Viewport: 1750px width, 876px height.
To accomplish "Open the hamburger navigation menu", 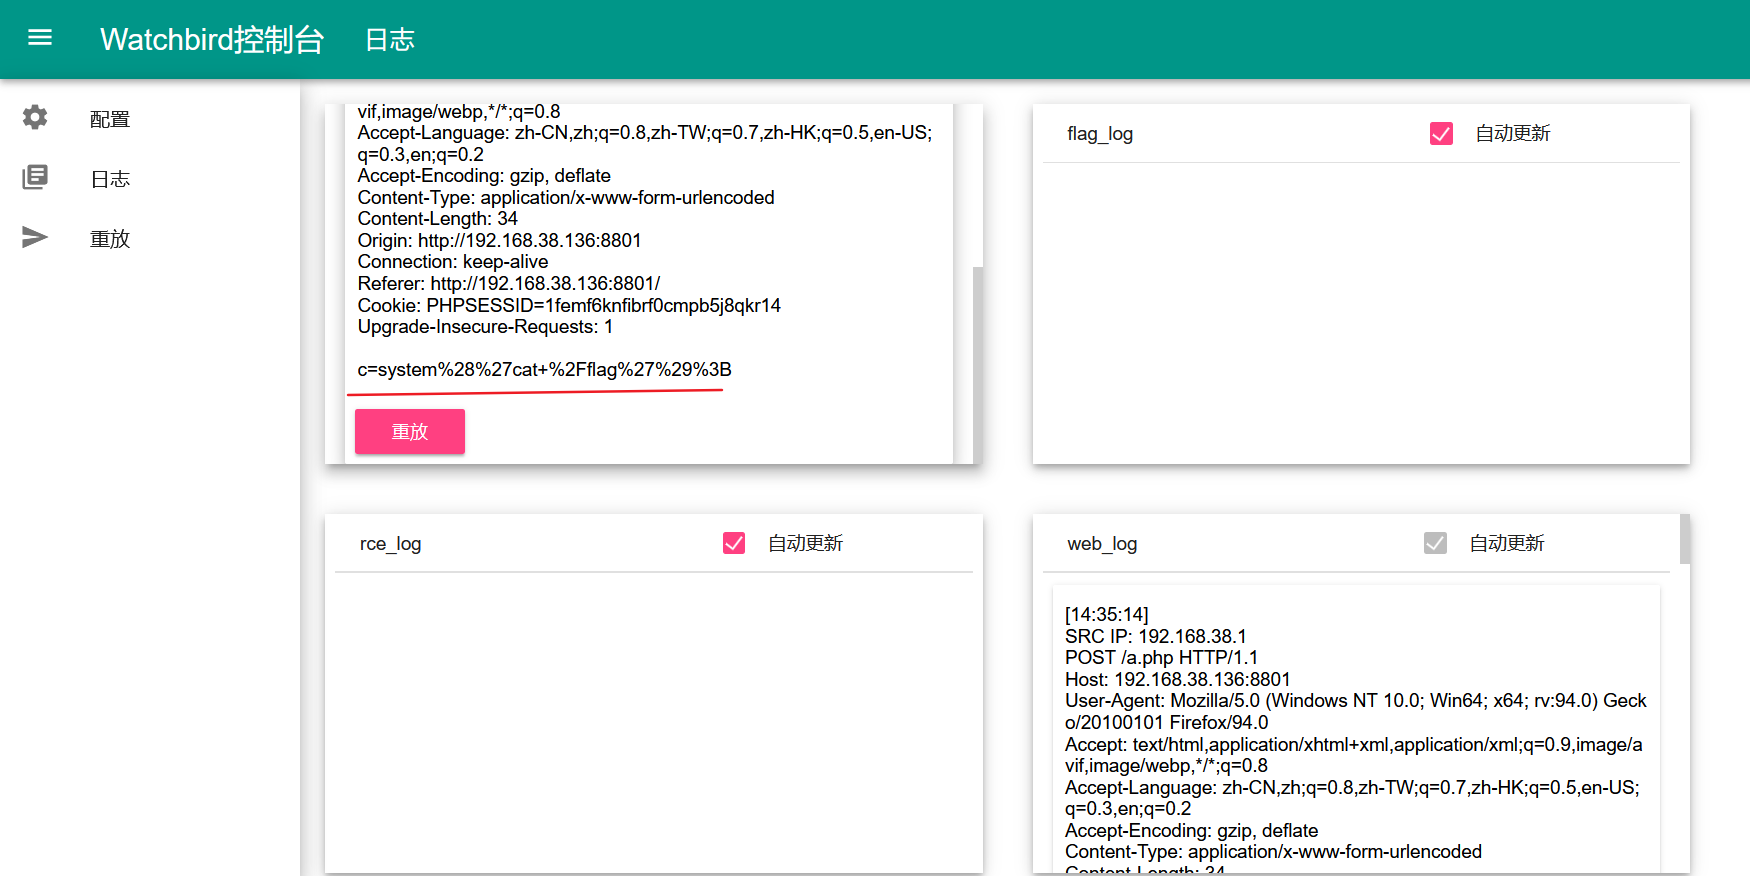I will pyautogui.click(x=40, y=38).
